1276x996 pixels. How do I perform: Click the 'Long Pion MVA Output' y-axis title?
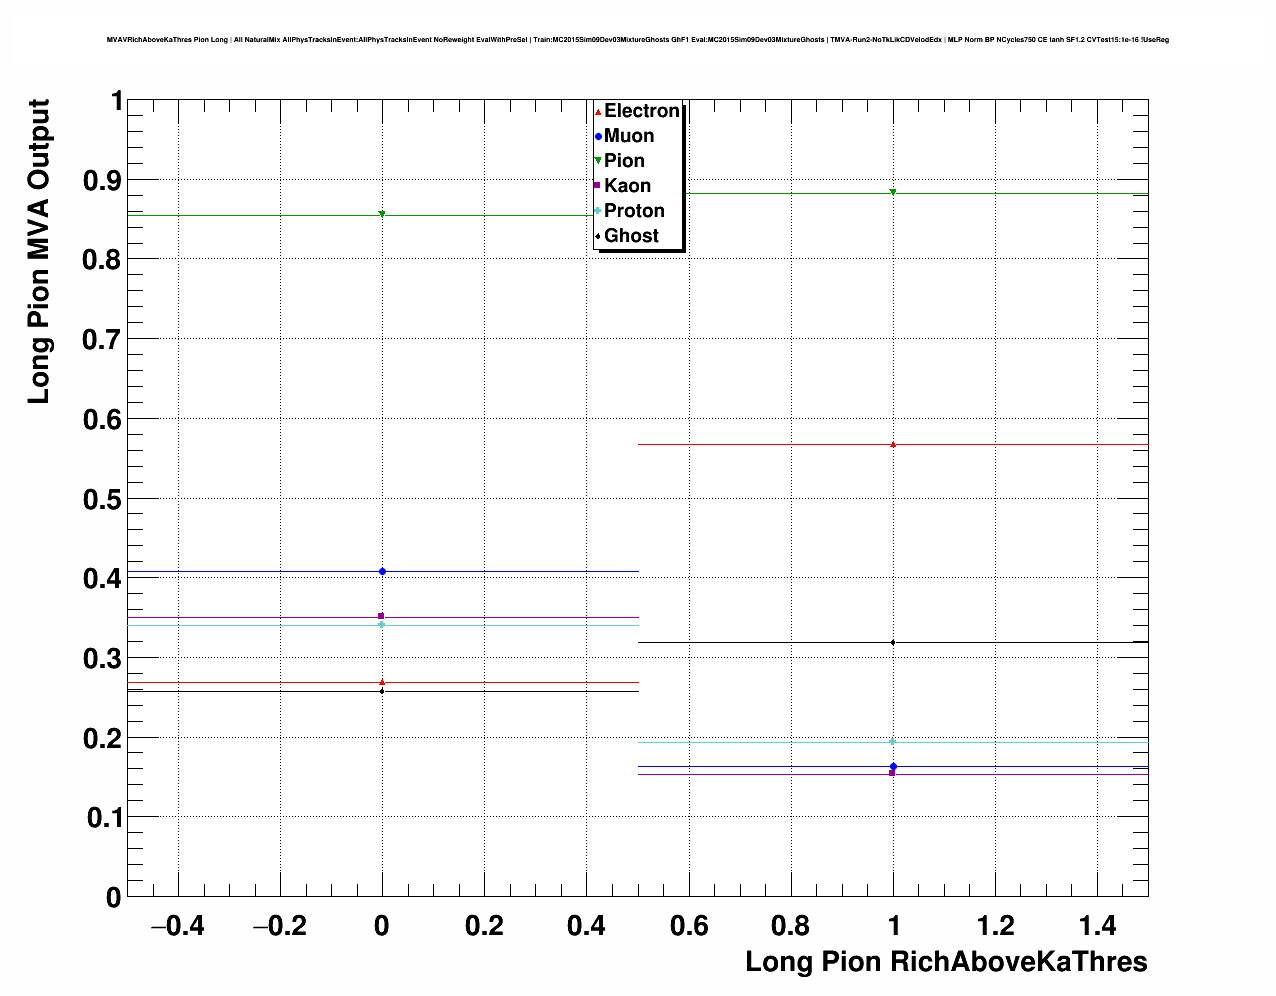(x=38, y=251)
